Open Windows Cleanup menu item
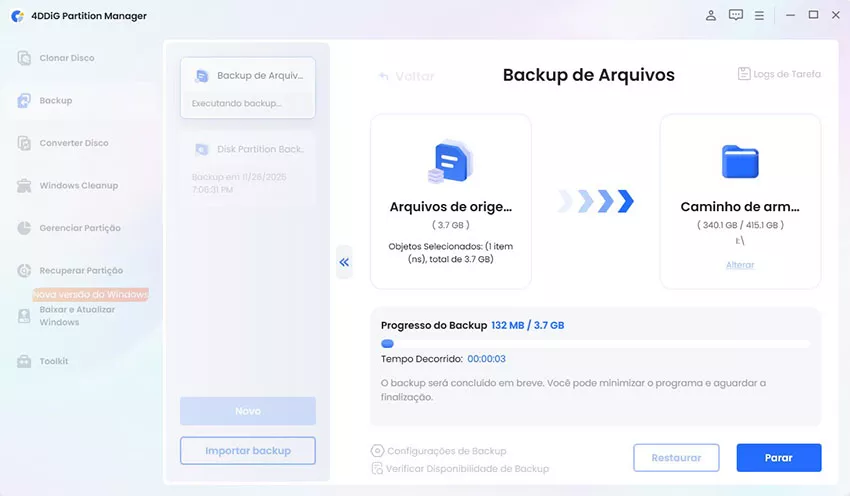The image size is (850, 496). [79, 185]
